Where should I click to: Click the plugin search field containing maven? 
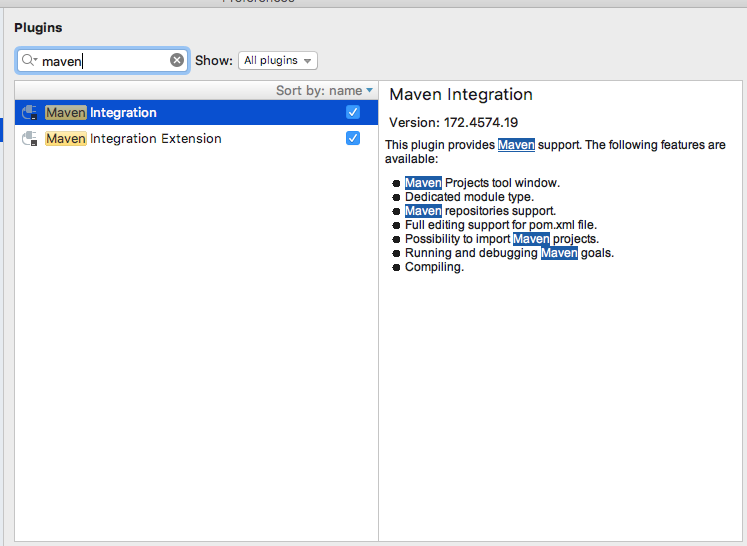[102, 61]
